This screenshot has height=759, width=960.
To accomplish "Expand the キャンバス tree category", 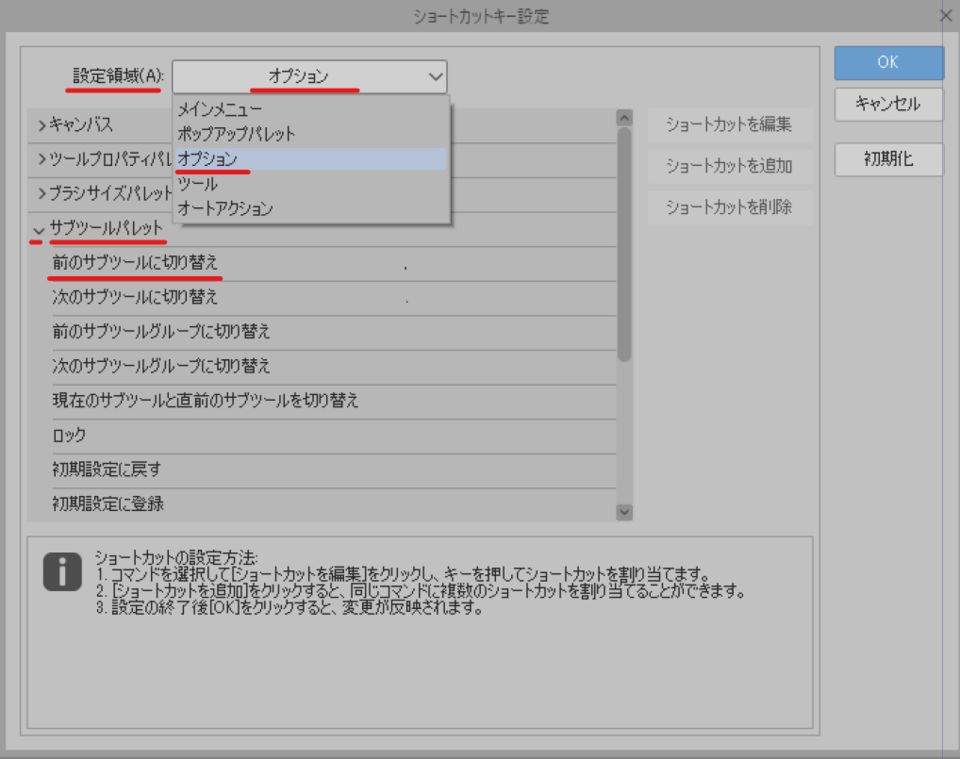I will click(42, 125).
